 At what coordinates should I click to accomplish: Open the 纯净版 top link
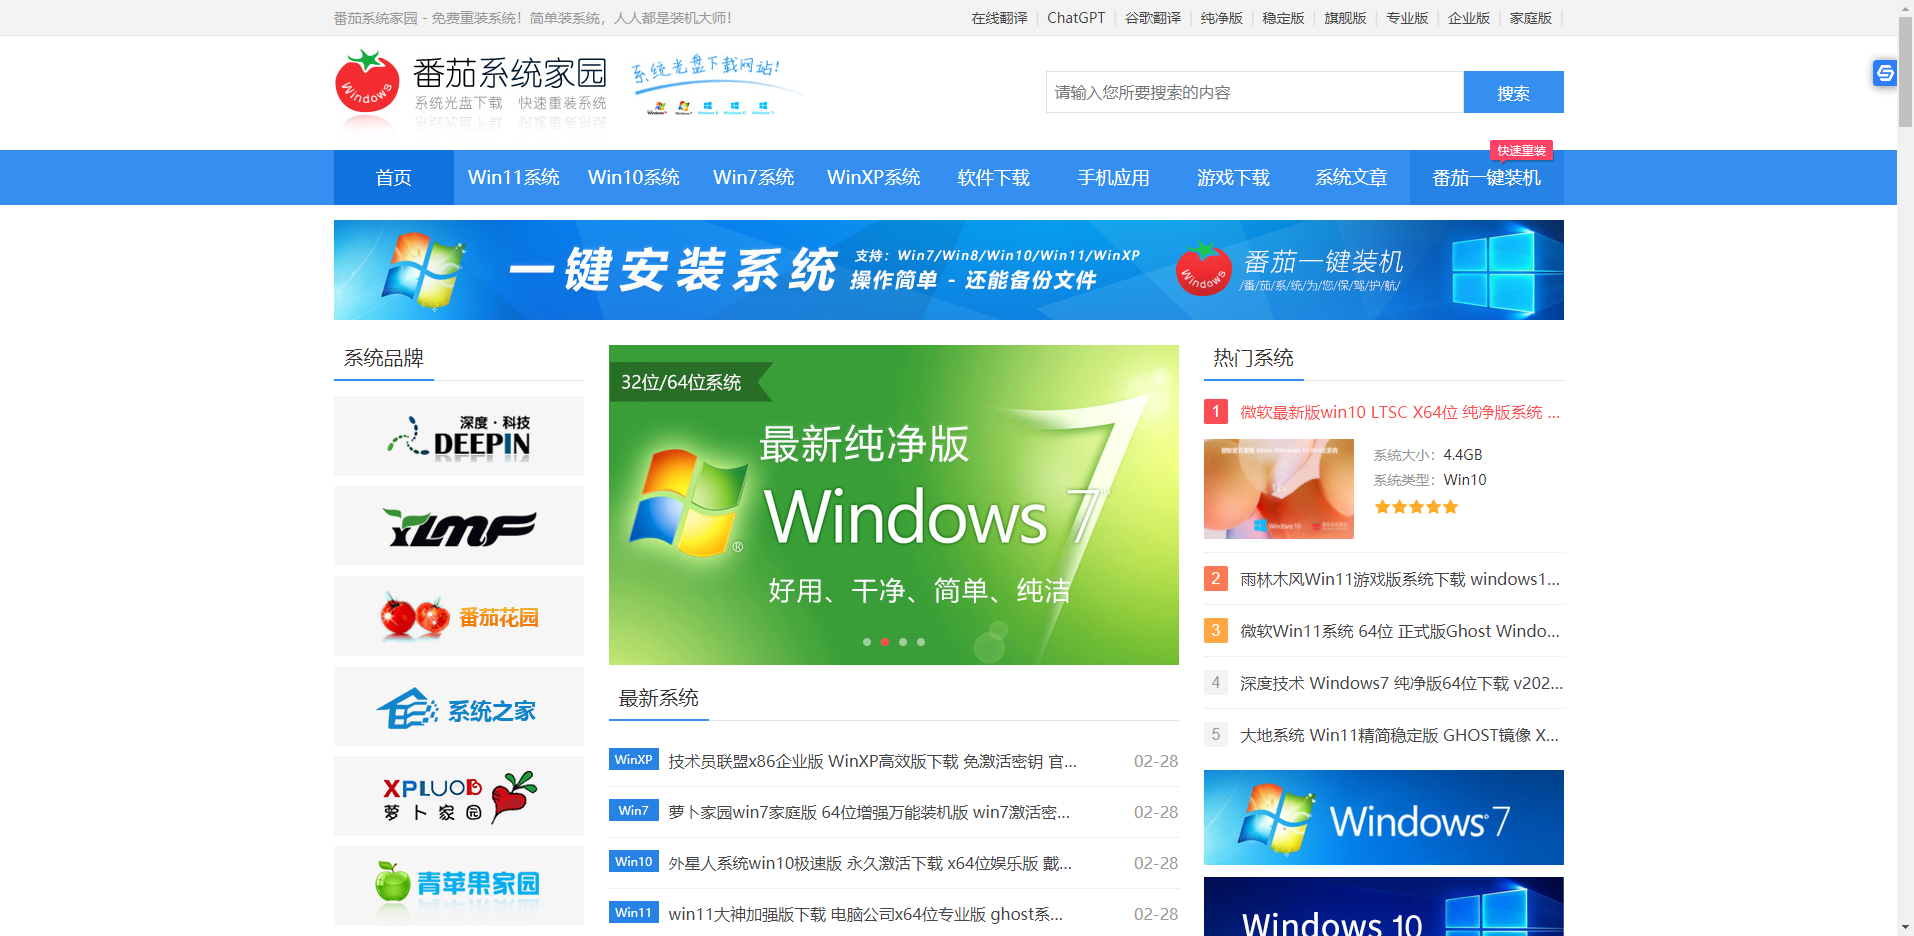point(1222,18)
